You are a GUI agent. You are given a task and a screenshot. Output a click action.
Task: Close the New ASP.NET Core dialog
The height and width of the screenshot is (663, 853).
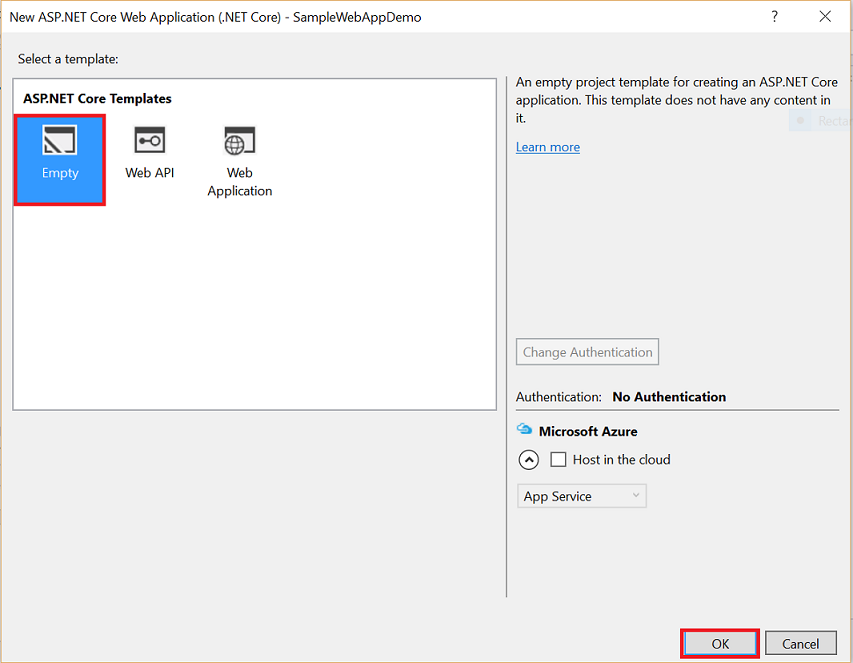tap(825, 16)
